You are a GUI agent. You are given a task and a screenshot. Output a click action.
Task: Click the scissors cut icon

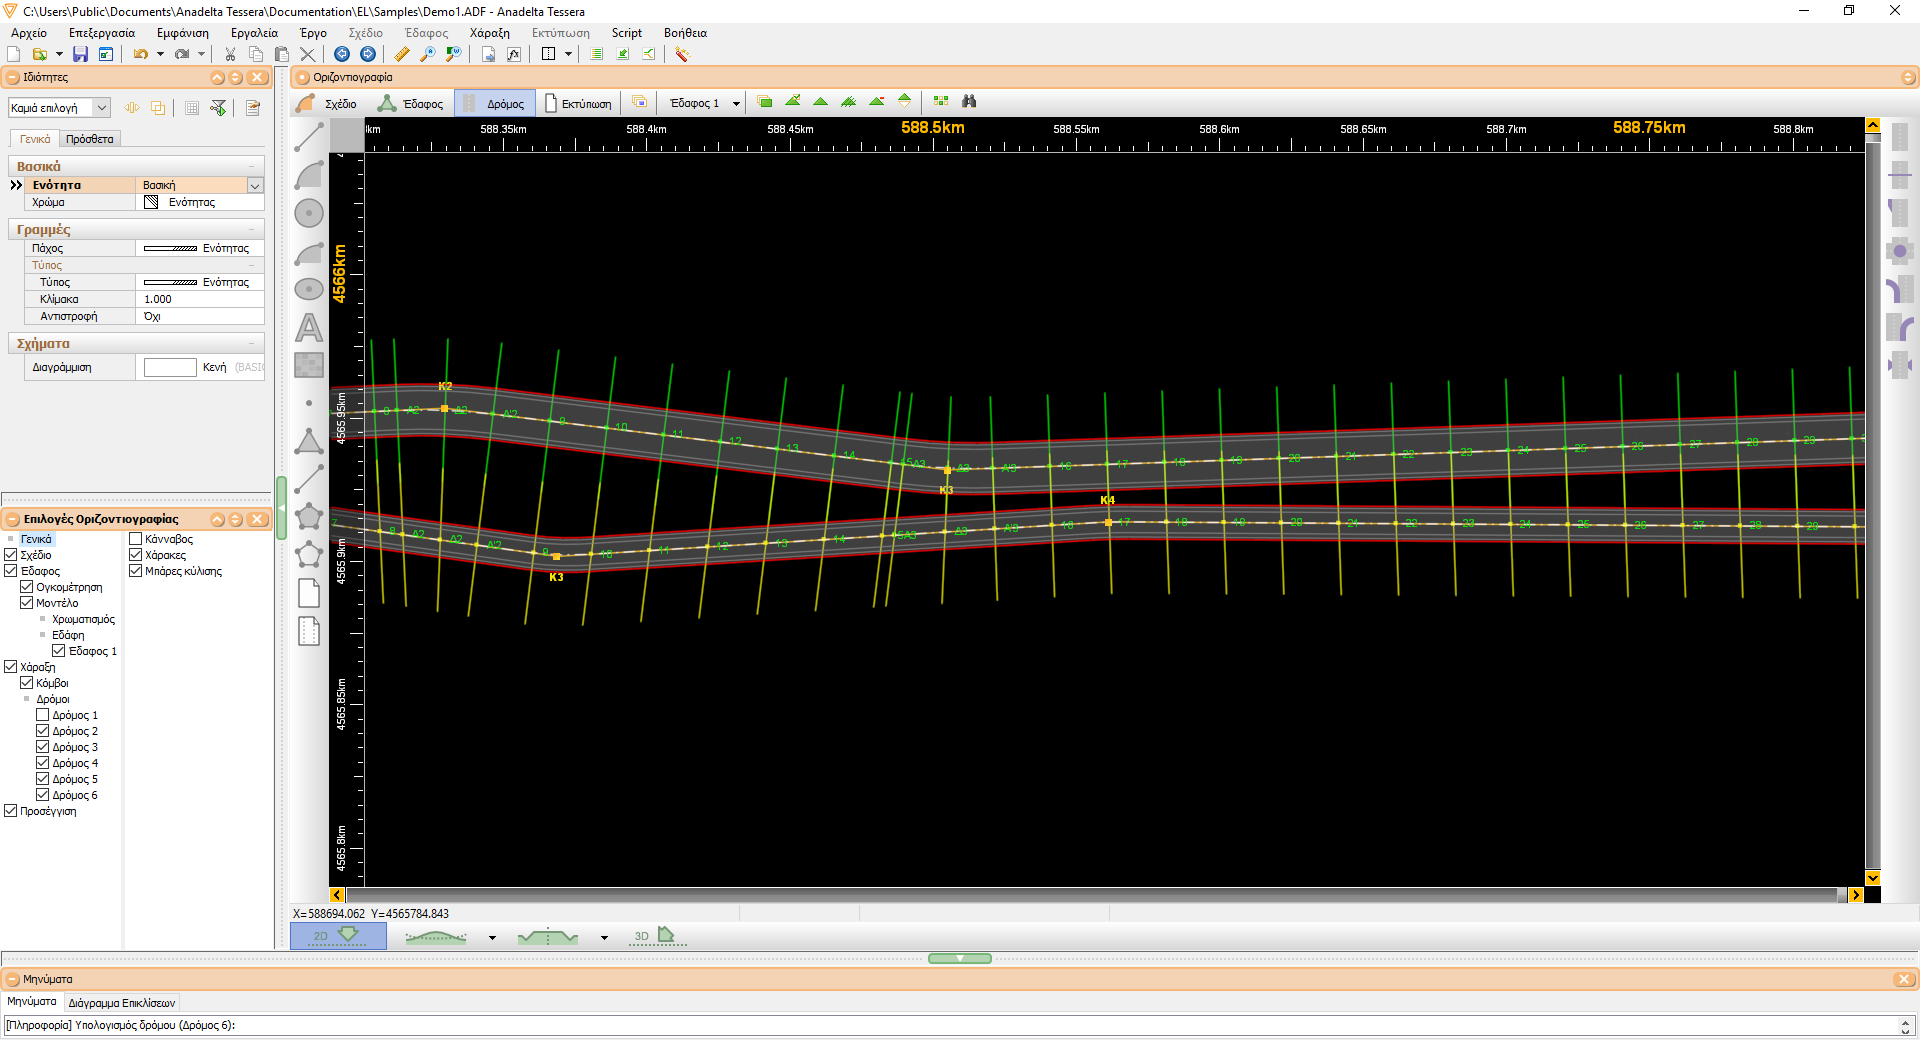(x=230, y=54)
